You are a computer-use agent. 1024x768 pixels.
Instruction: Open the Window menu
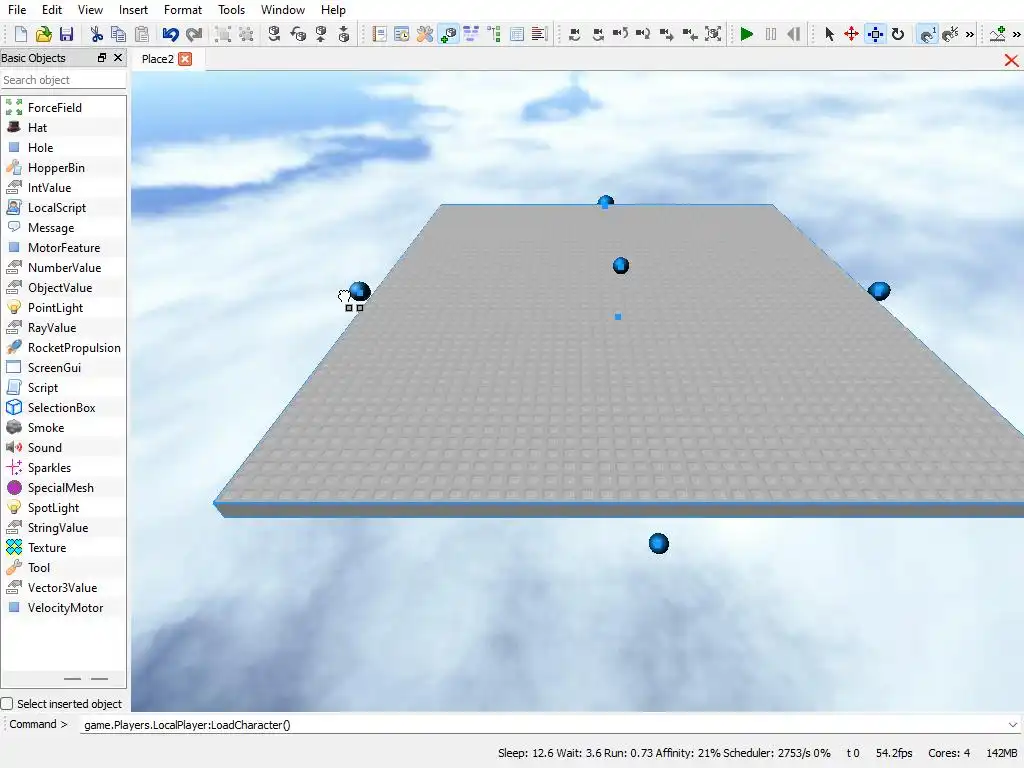coord(283,10)
